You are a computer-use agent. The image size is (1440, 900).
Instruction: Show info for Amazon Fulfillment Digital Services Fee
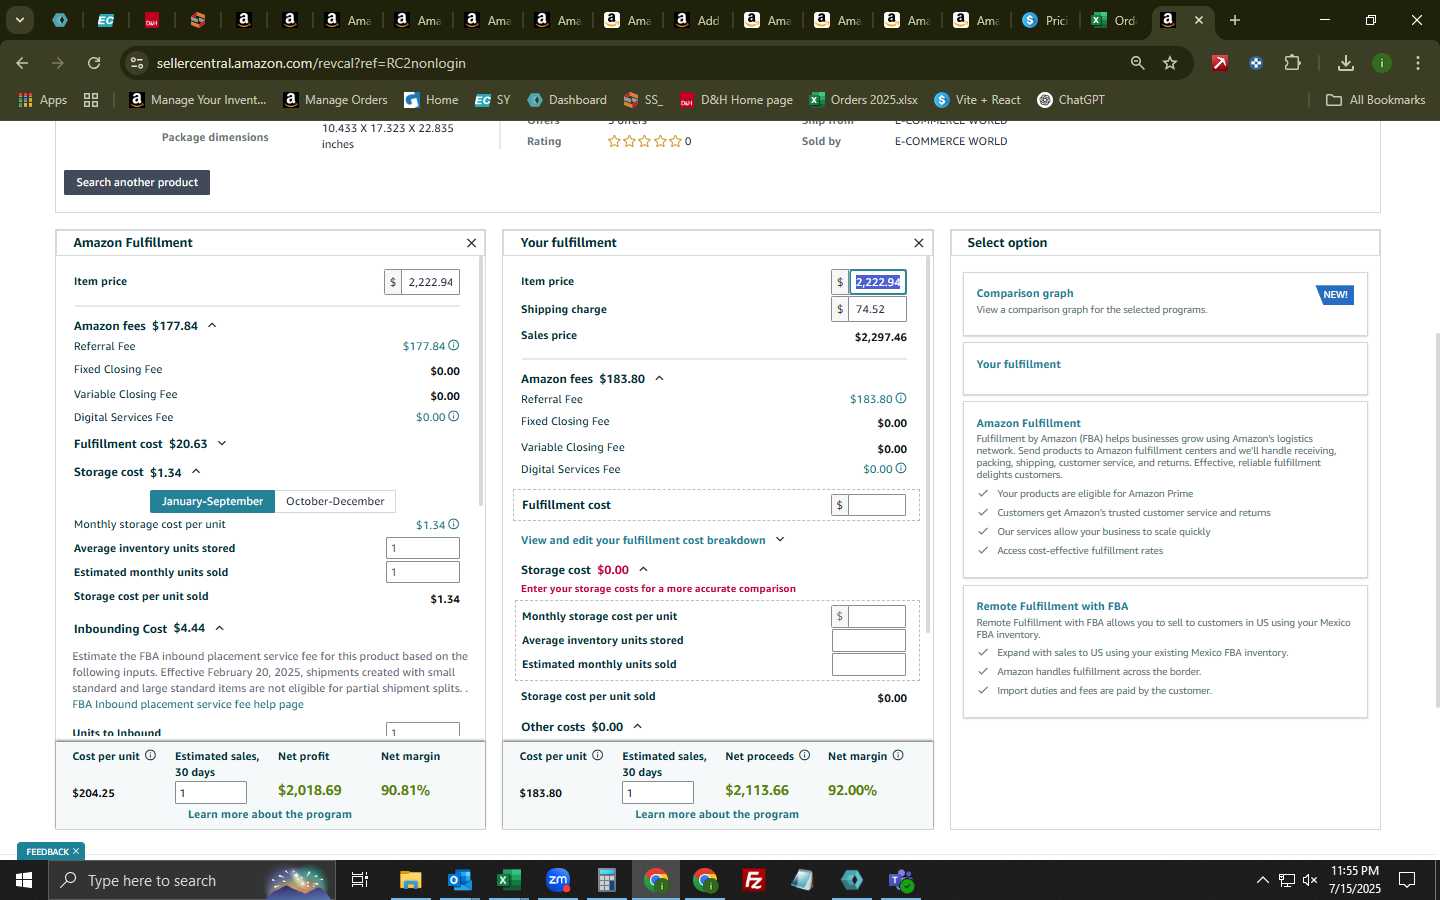tap(453, 417)
